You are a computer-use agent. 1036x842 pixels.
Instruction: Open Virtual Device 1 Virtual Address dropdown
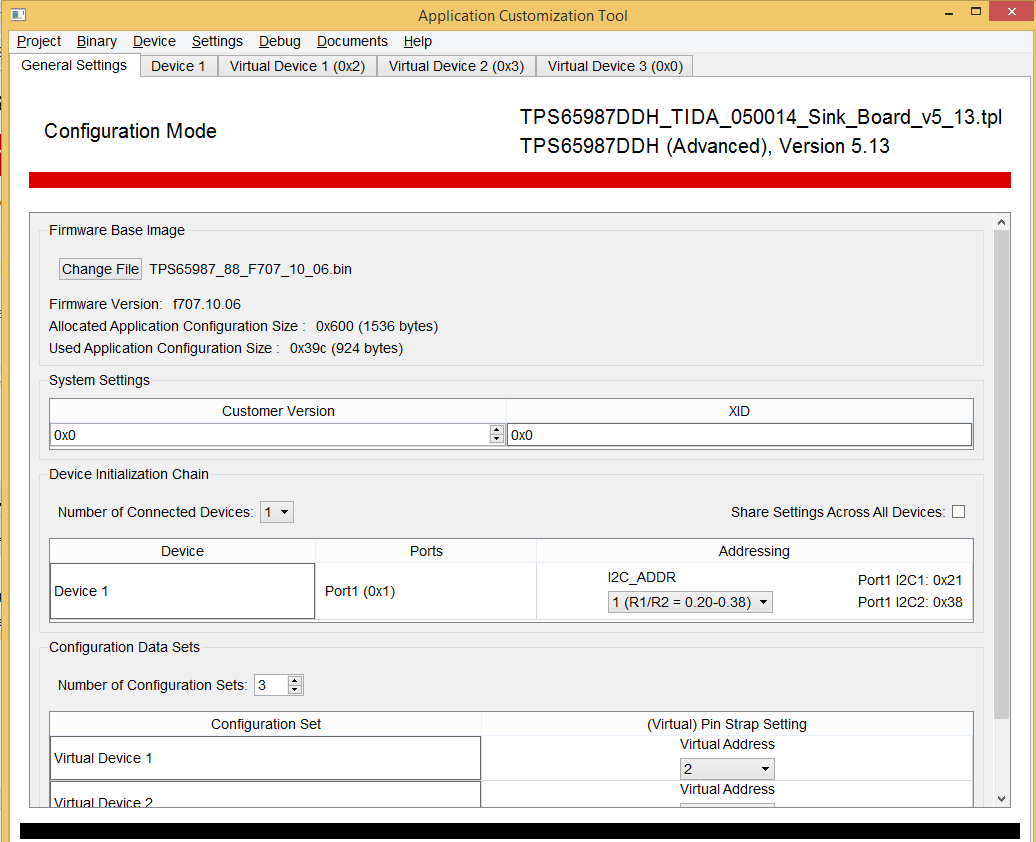727,769
